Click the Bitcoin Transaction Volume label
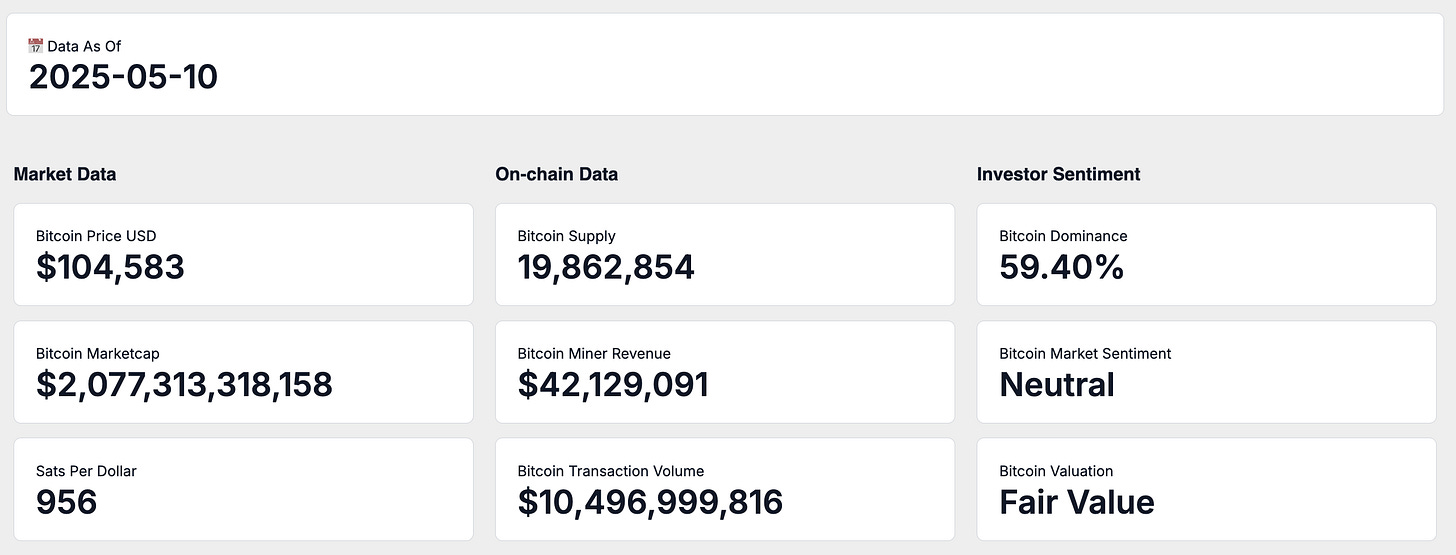 610,470
